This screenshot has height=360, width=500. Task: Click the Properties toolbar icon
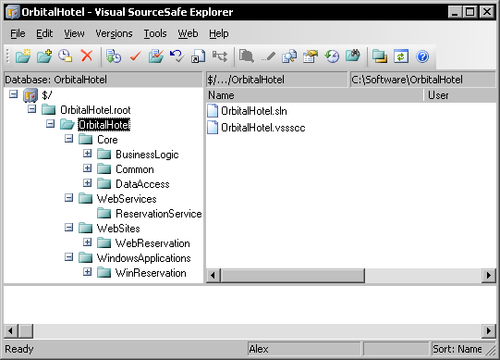coord(310,56)
